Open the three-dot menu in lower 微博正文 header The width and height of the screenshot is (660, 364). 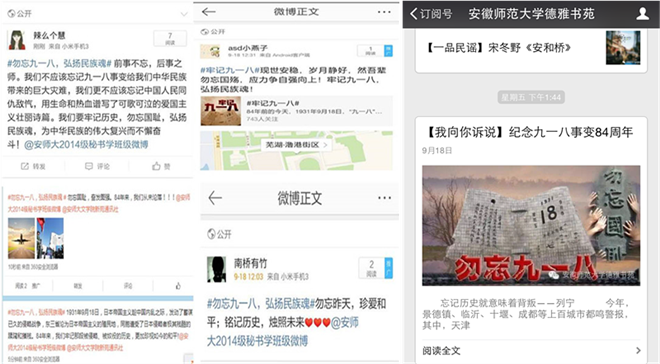(384, 198)
